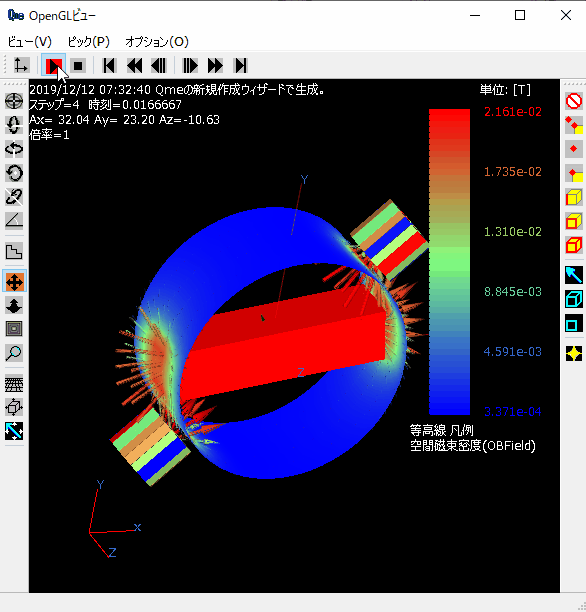The width and height of the screenshot is (586, 612).
Task: Step back one frame
Action: pos(159,66)
